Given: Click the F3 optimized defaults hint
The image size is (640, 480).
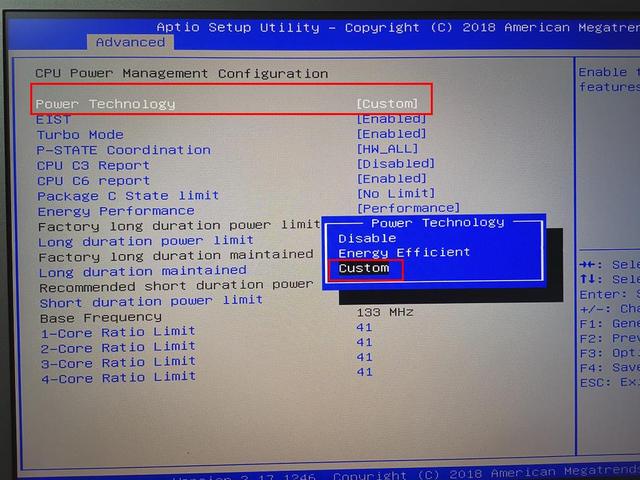Looking at the screenshot, I should pyautogui.click(x=609, y=353).
